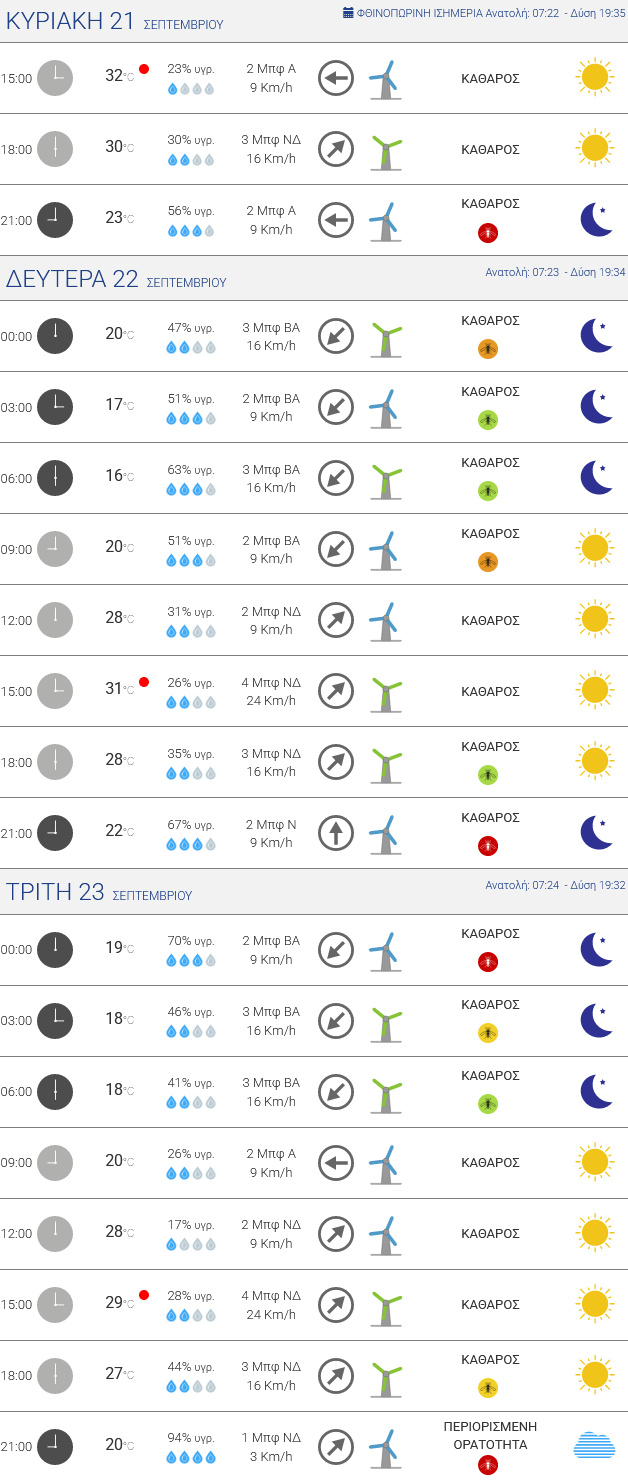Click the fog cloud icon for Tuesday 21:00
This screenshot has height=1481, width=628.
click(594, 1446)
